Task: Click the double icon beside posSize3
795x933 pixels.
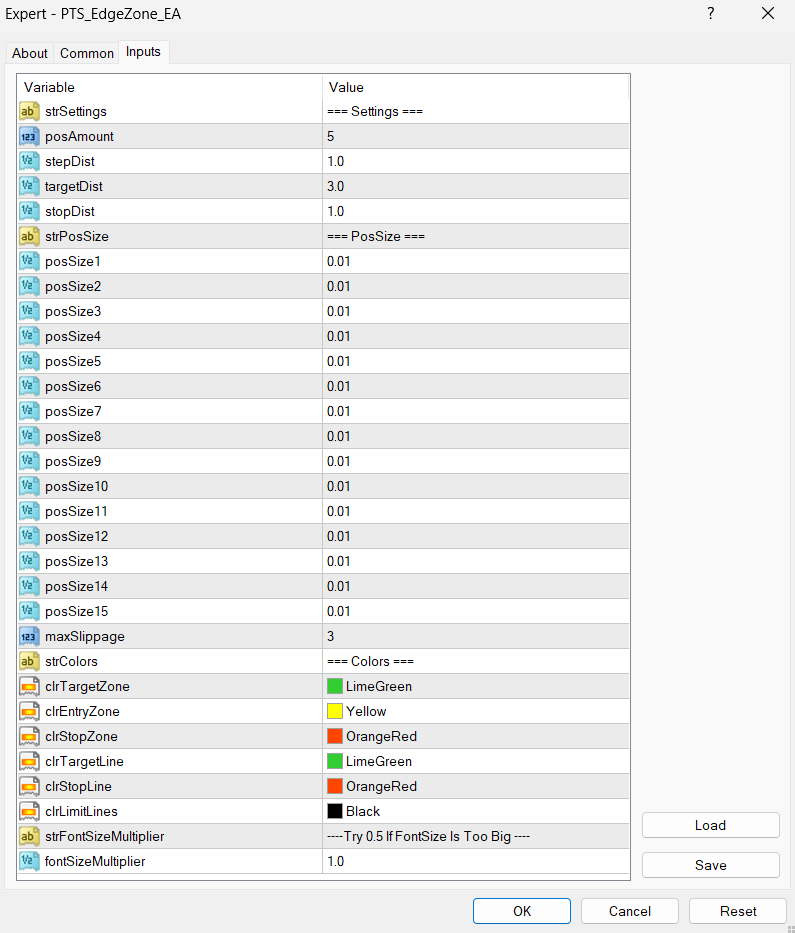Action: click(x=29, y=311)
